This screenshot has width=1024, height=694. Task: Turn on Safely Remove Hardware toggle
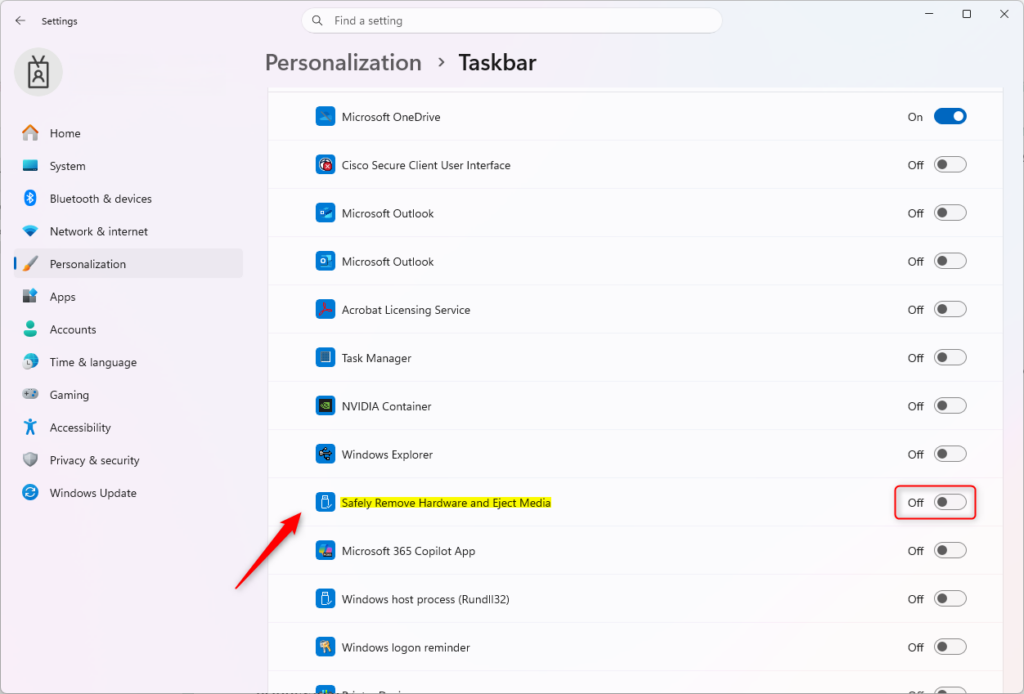coord(950,502)
